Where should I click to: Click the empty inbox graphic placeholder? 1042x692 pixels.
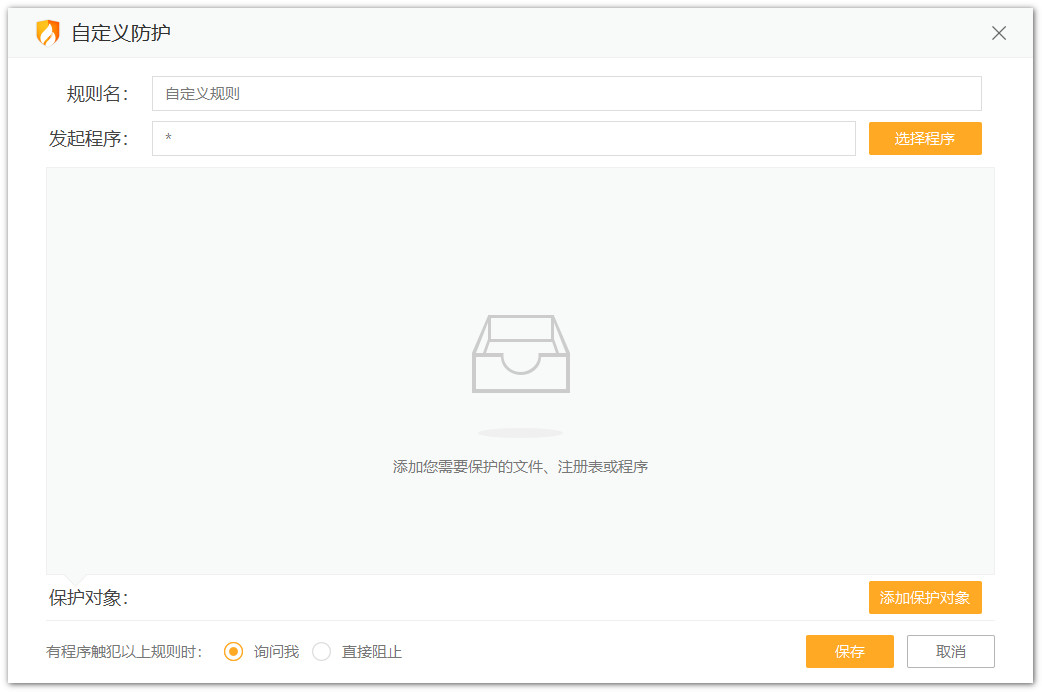(521, 354)
